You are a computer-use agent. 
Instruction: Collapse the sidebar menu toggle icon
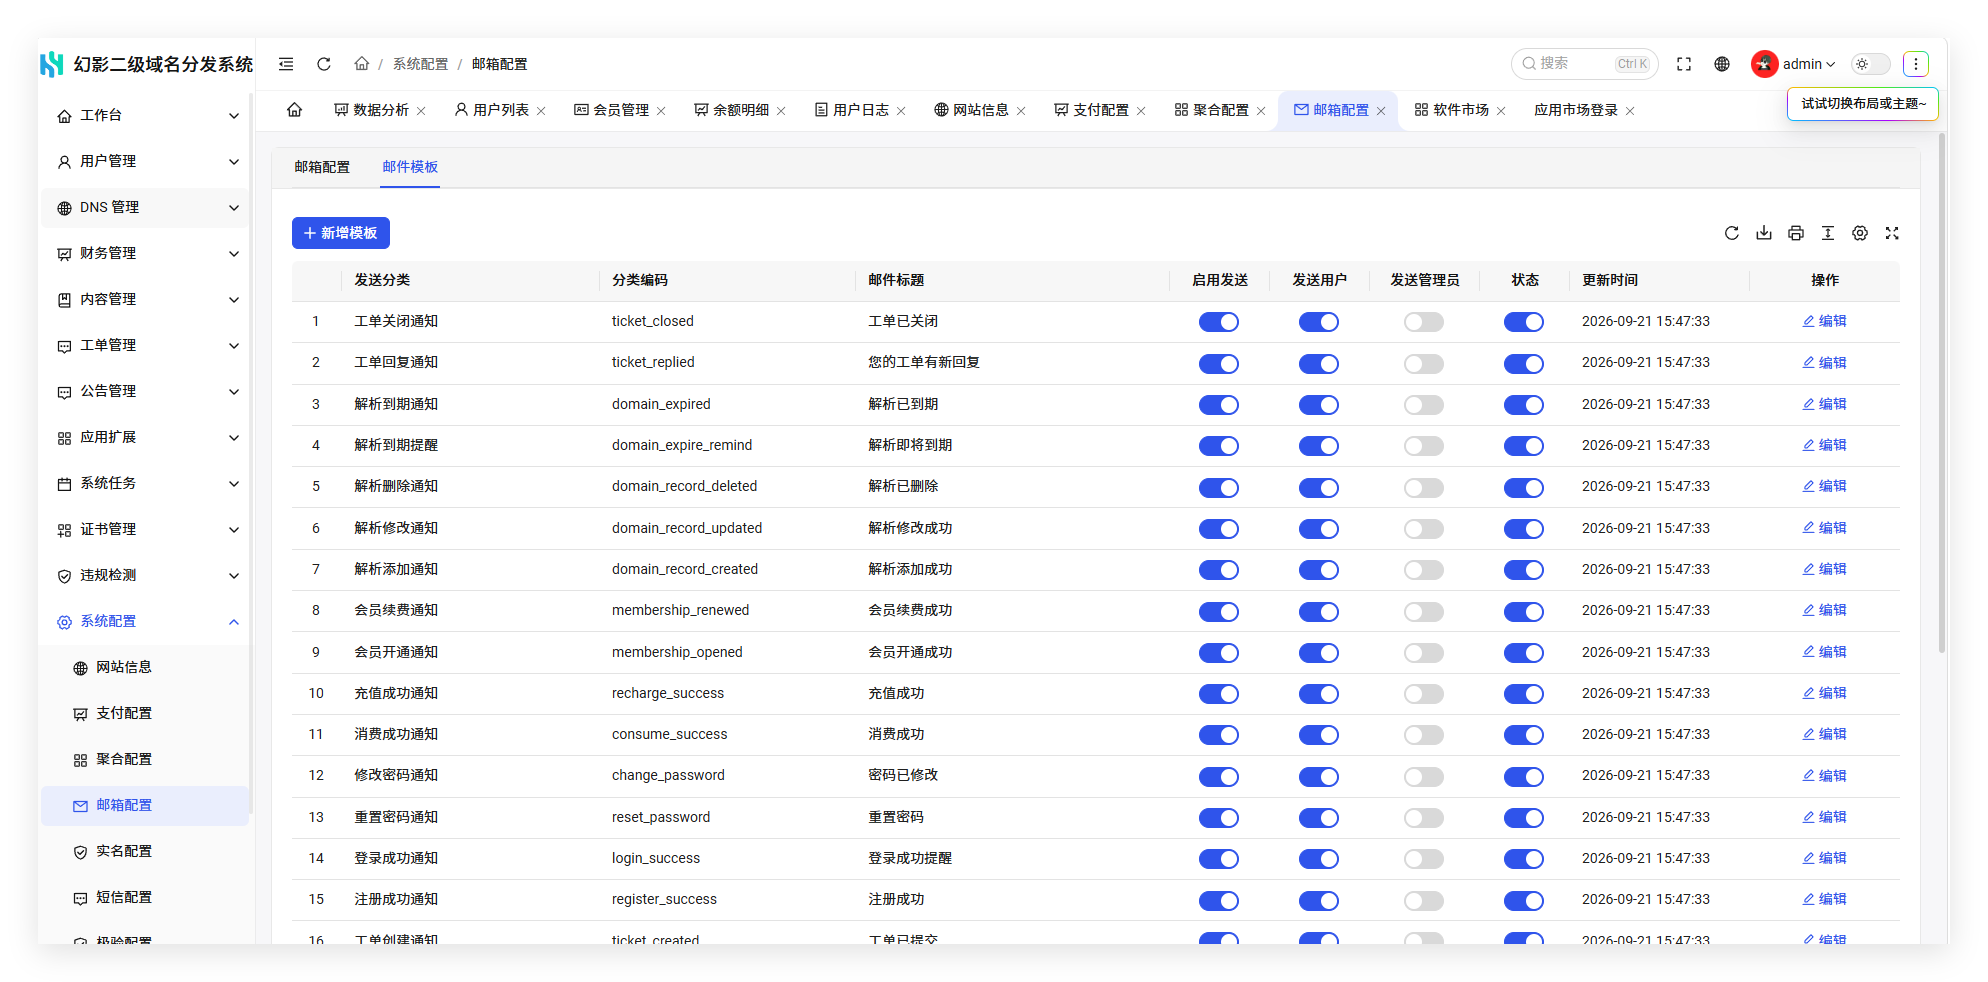click(286, 64)
